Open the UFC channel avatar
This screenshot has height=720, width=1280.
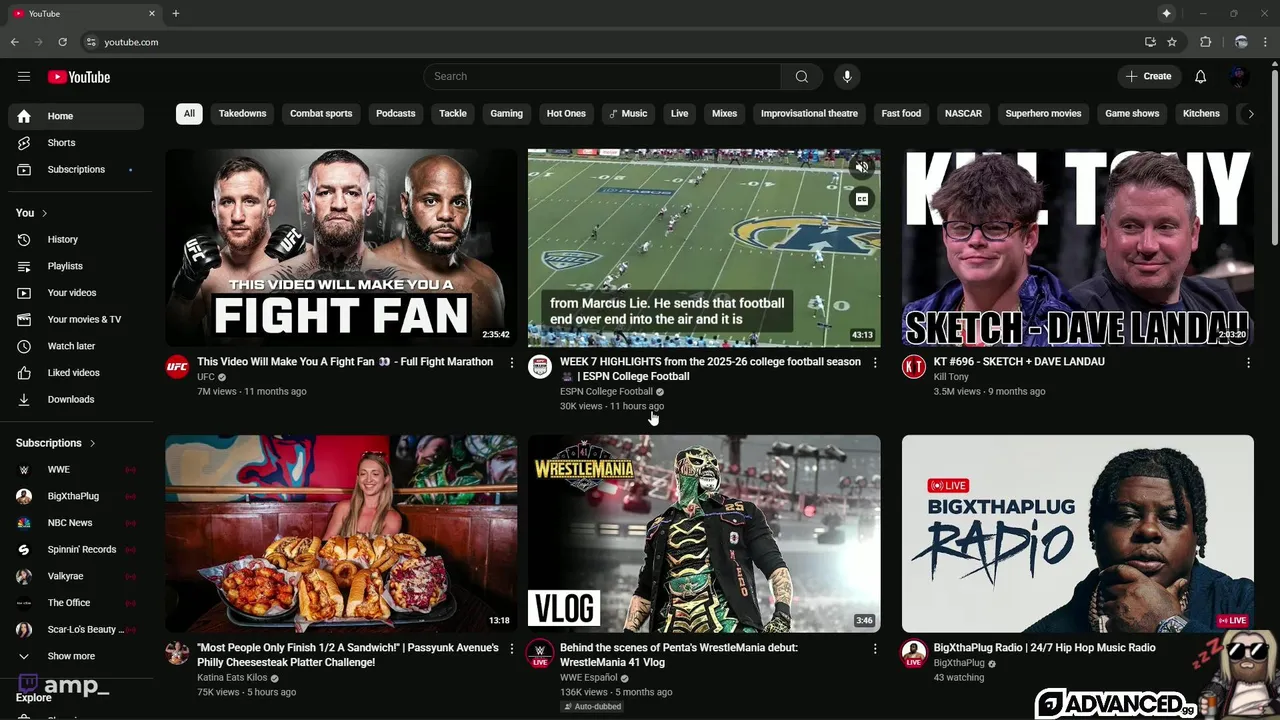point(177,367)
